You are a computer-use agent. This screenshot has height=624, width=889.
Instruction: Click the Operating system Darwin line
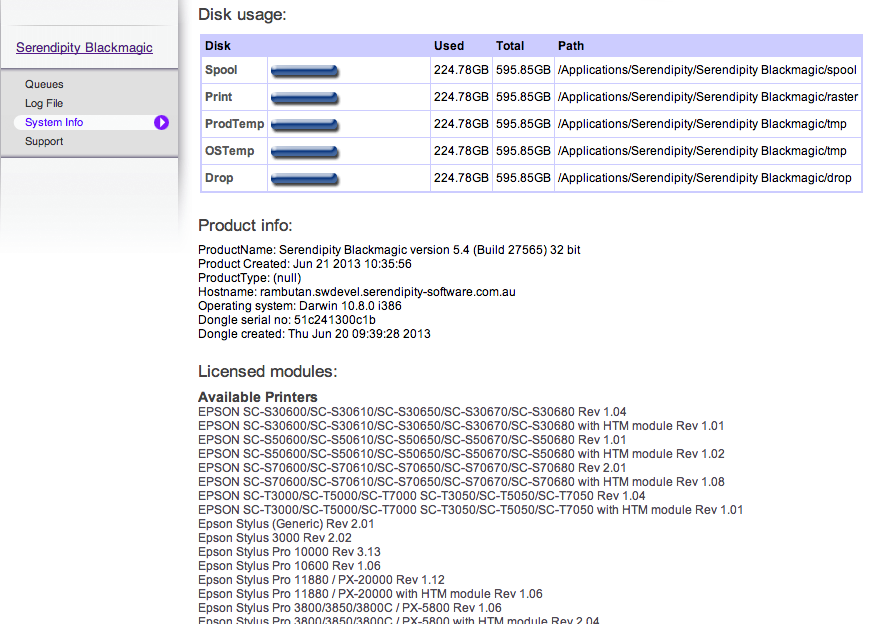tap(299, 306)
